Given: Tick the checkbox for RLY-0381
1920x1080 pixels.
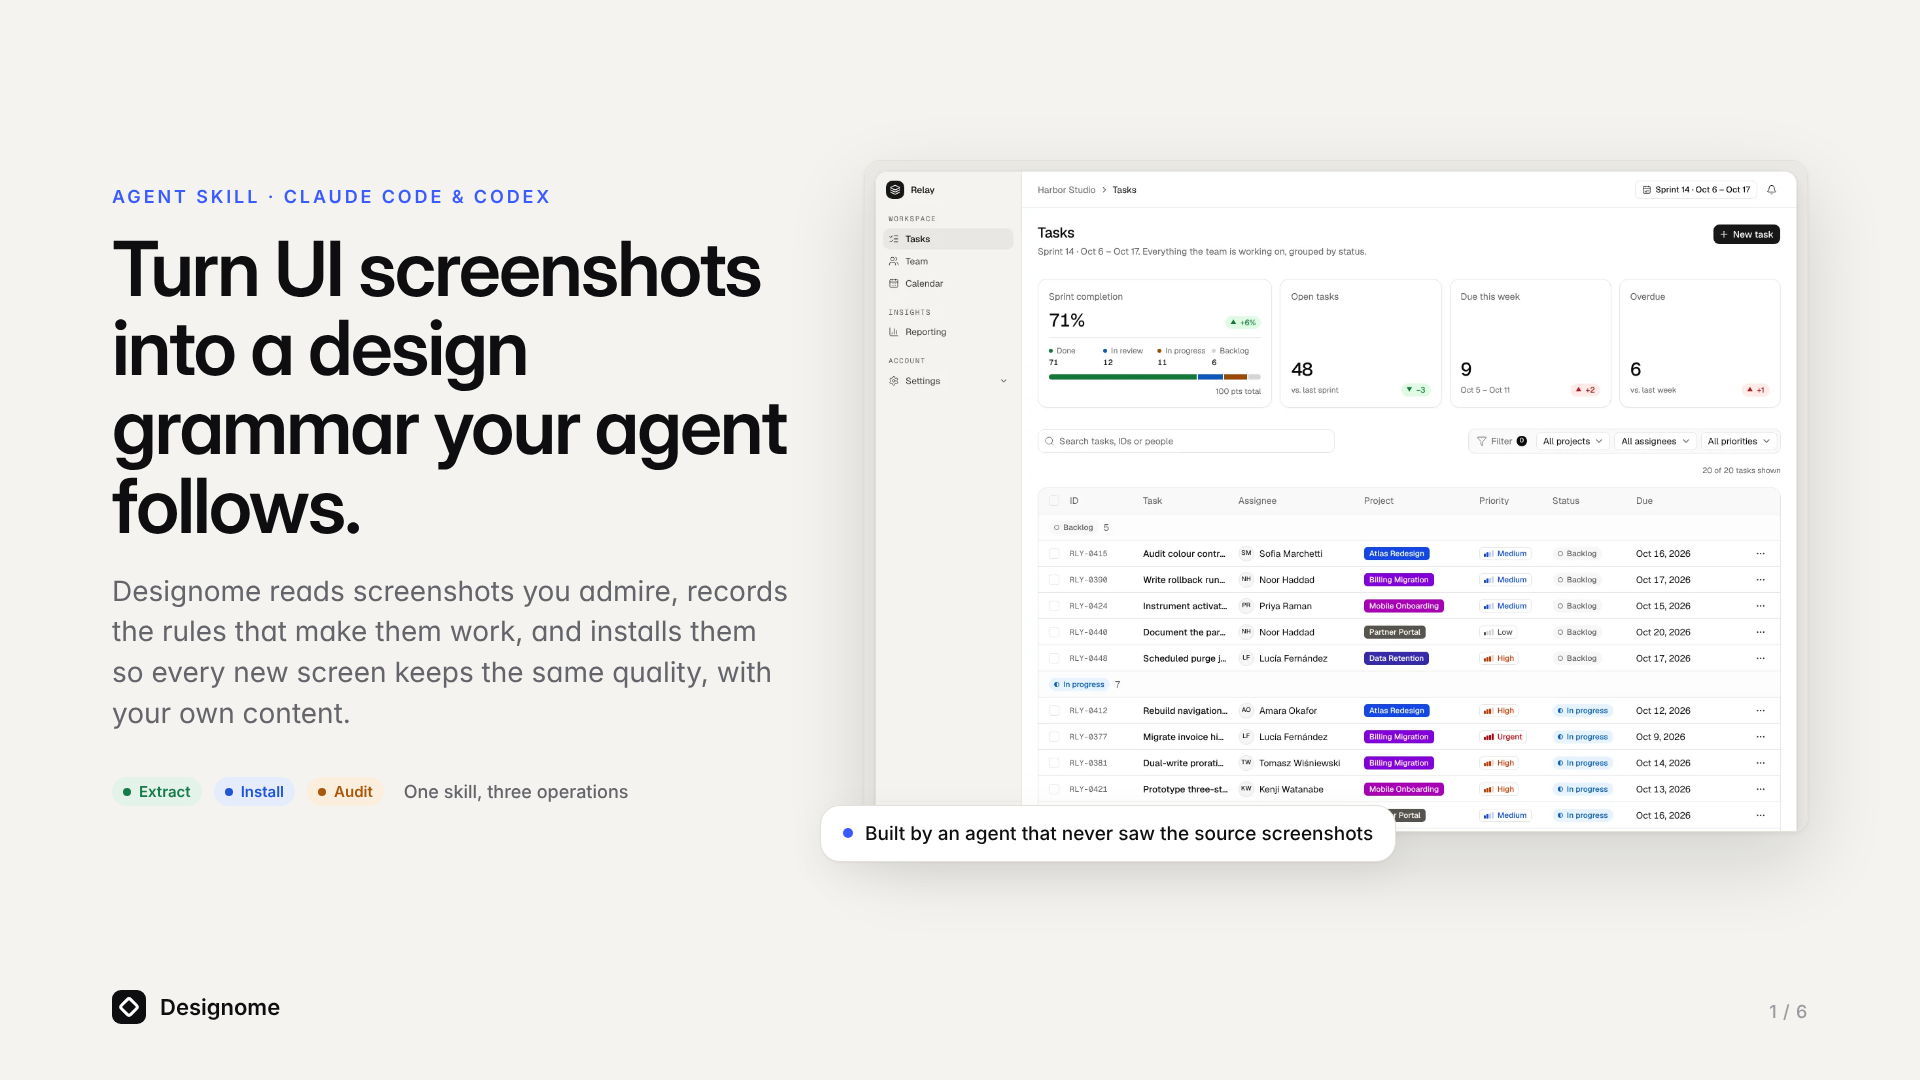Looking at the screenshot, I should pos(1054,763).
